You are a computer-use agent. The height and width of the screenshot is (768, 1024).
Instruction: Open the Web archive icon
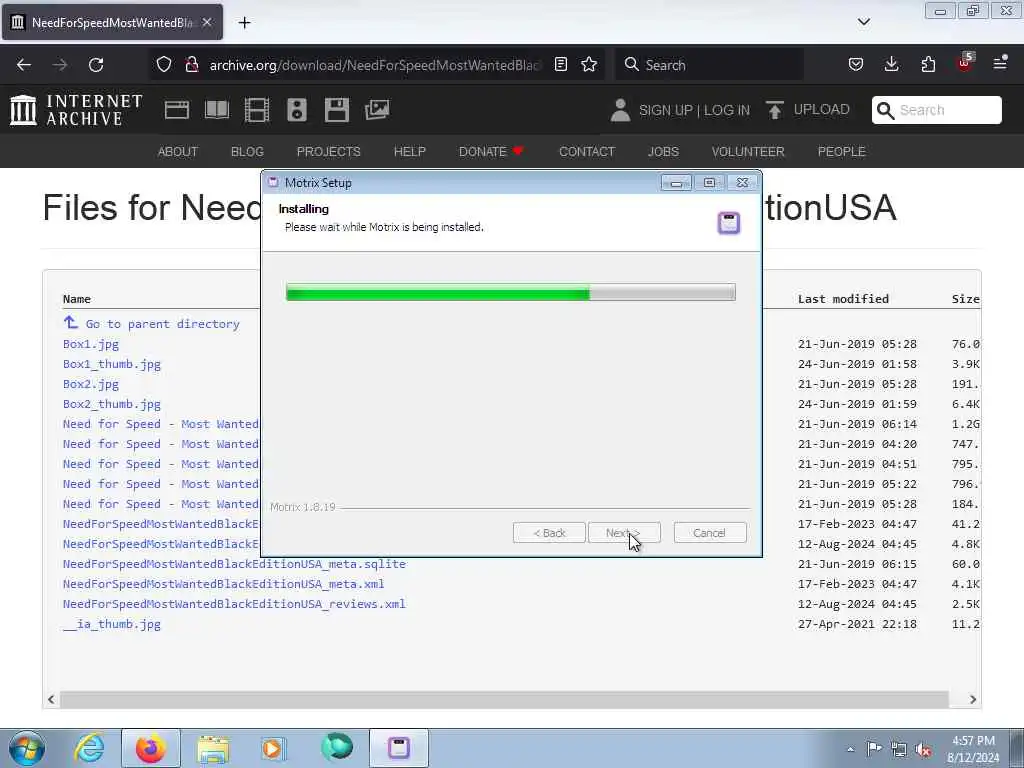pos(176,110)
